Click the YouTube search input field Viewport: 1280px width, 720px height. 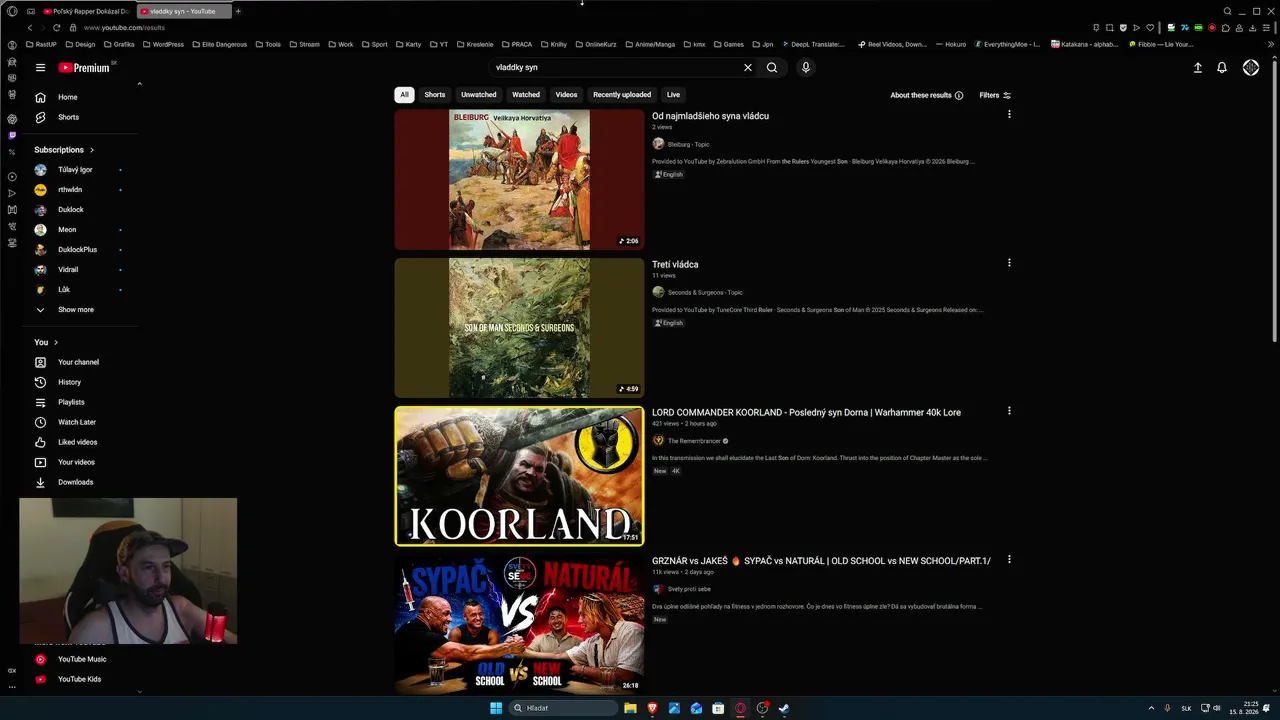615,68
